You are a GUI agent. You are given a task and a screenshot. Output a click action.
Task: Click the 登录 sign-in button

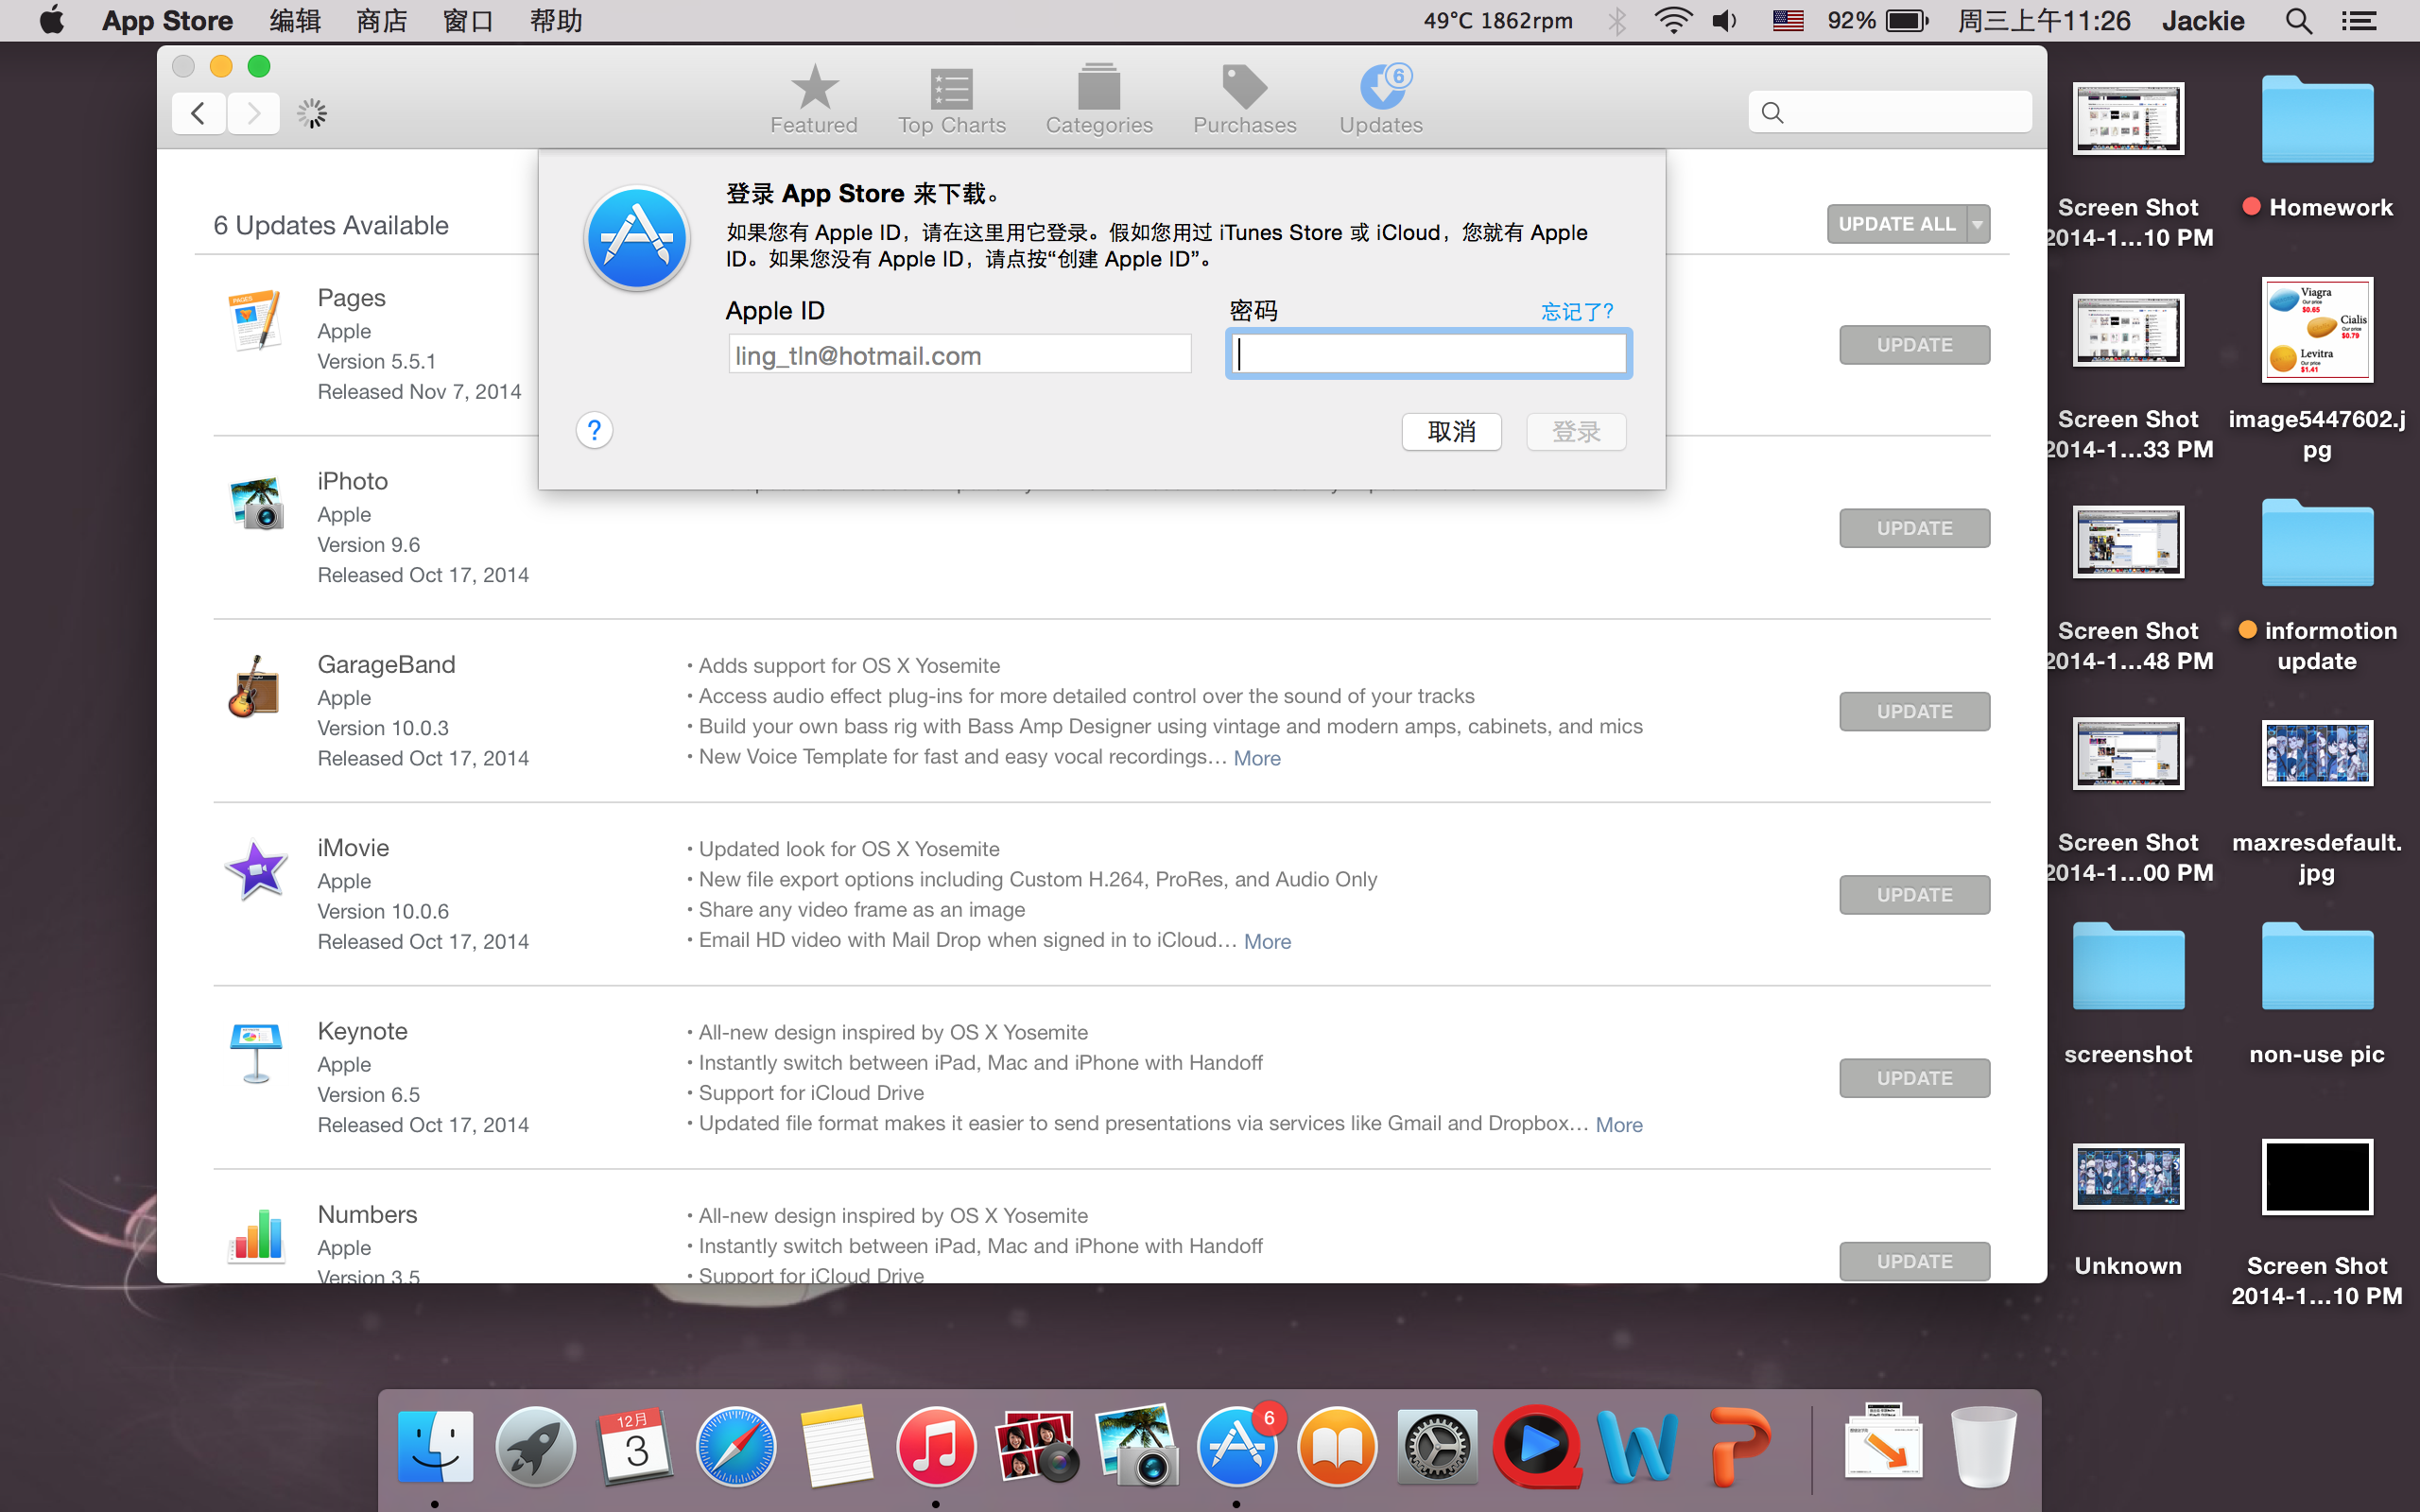click(x=1576, y=432)
